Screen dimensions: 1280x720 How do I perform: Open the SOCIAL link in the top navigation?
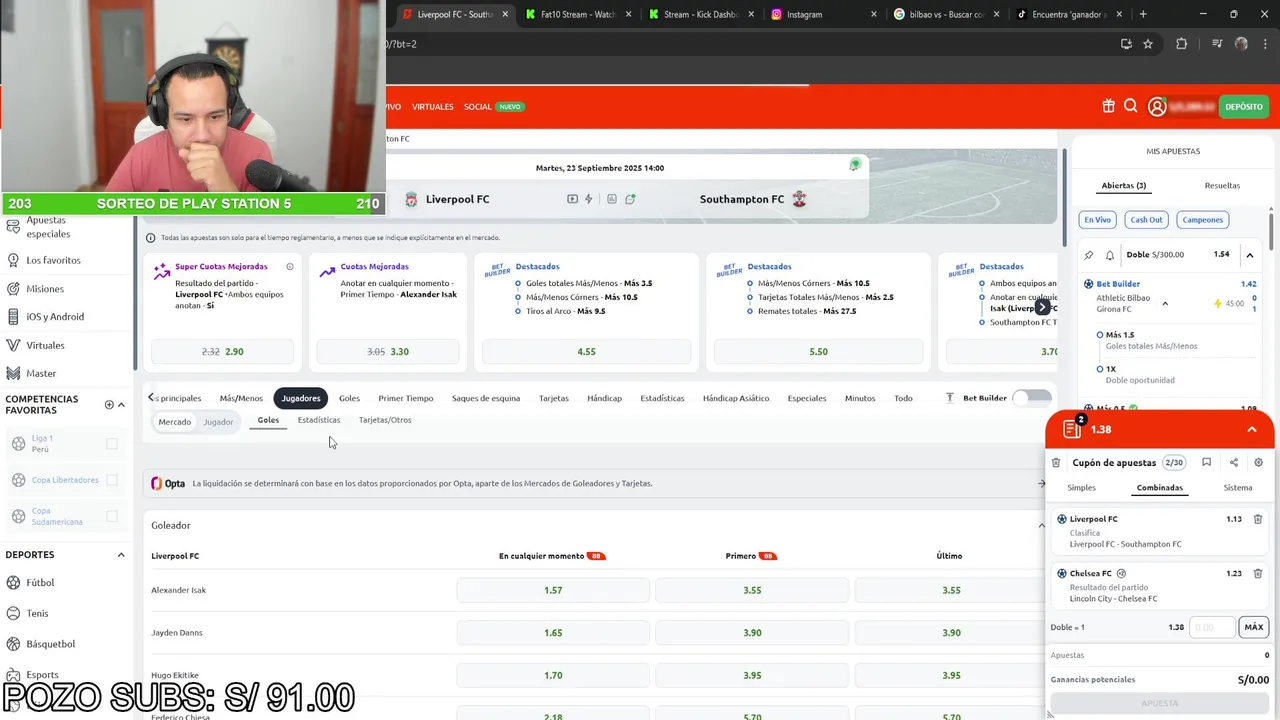tap(478, 107)
